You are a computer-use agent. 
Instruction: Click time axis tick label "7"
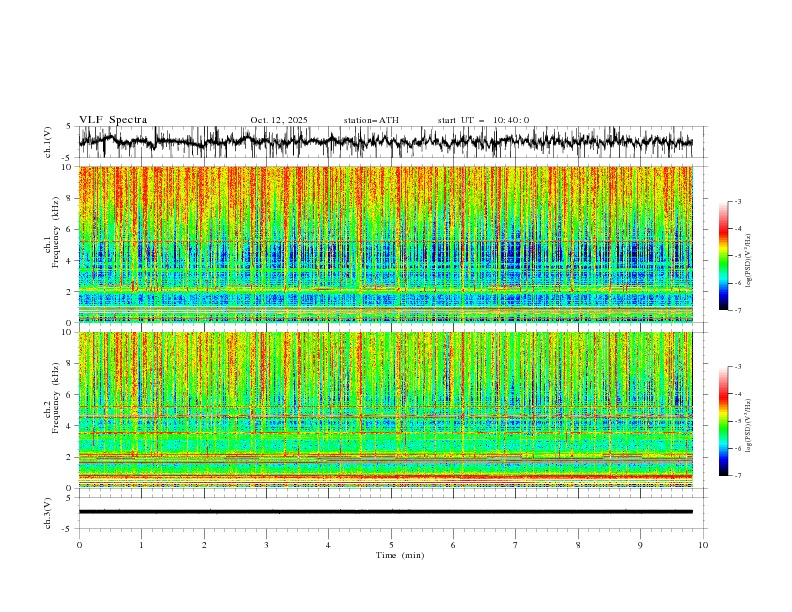(516, 545)
